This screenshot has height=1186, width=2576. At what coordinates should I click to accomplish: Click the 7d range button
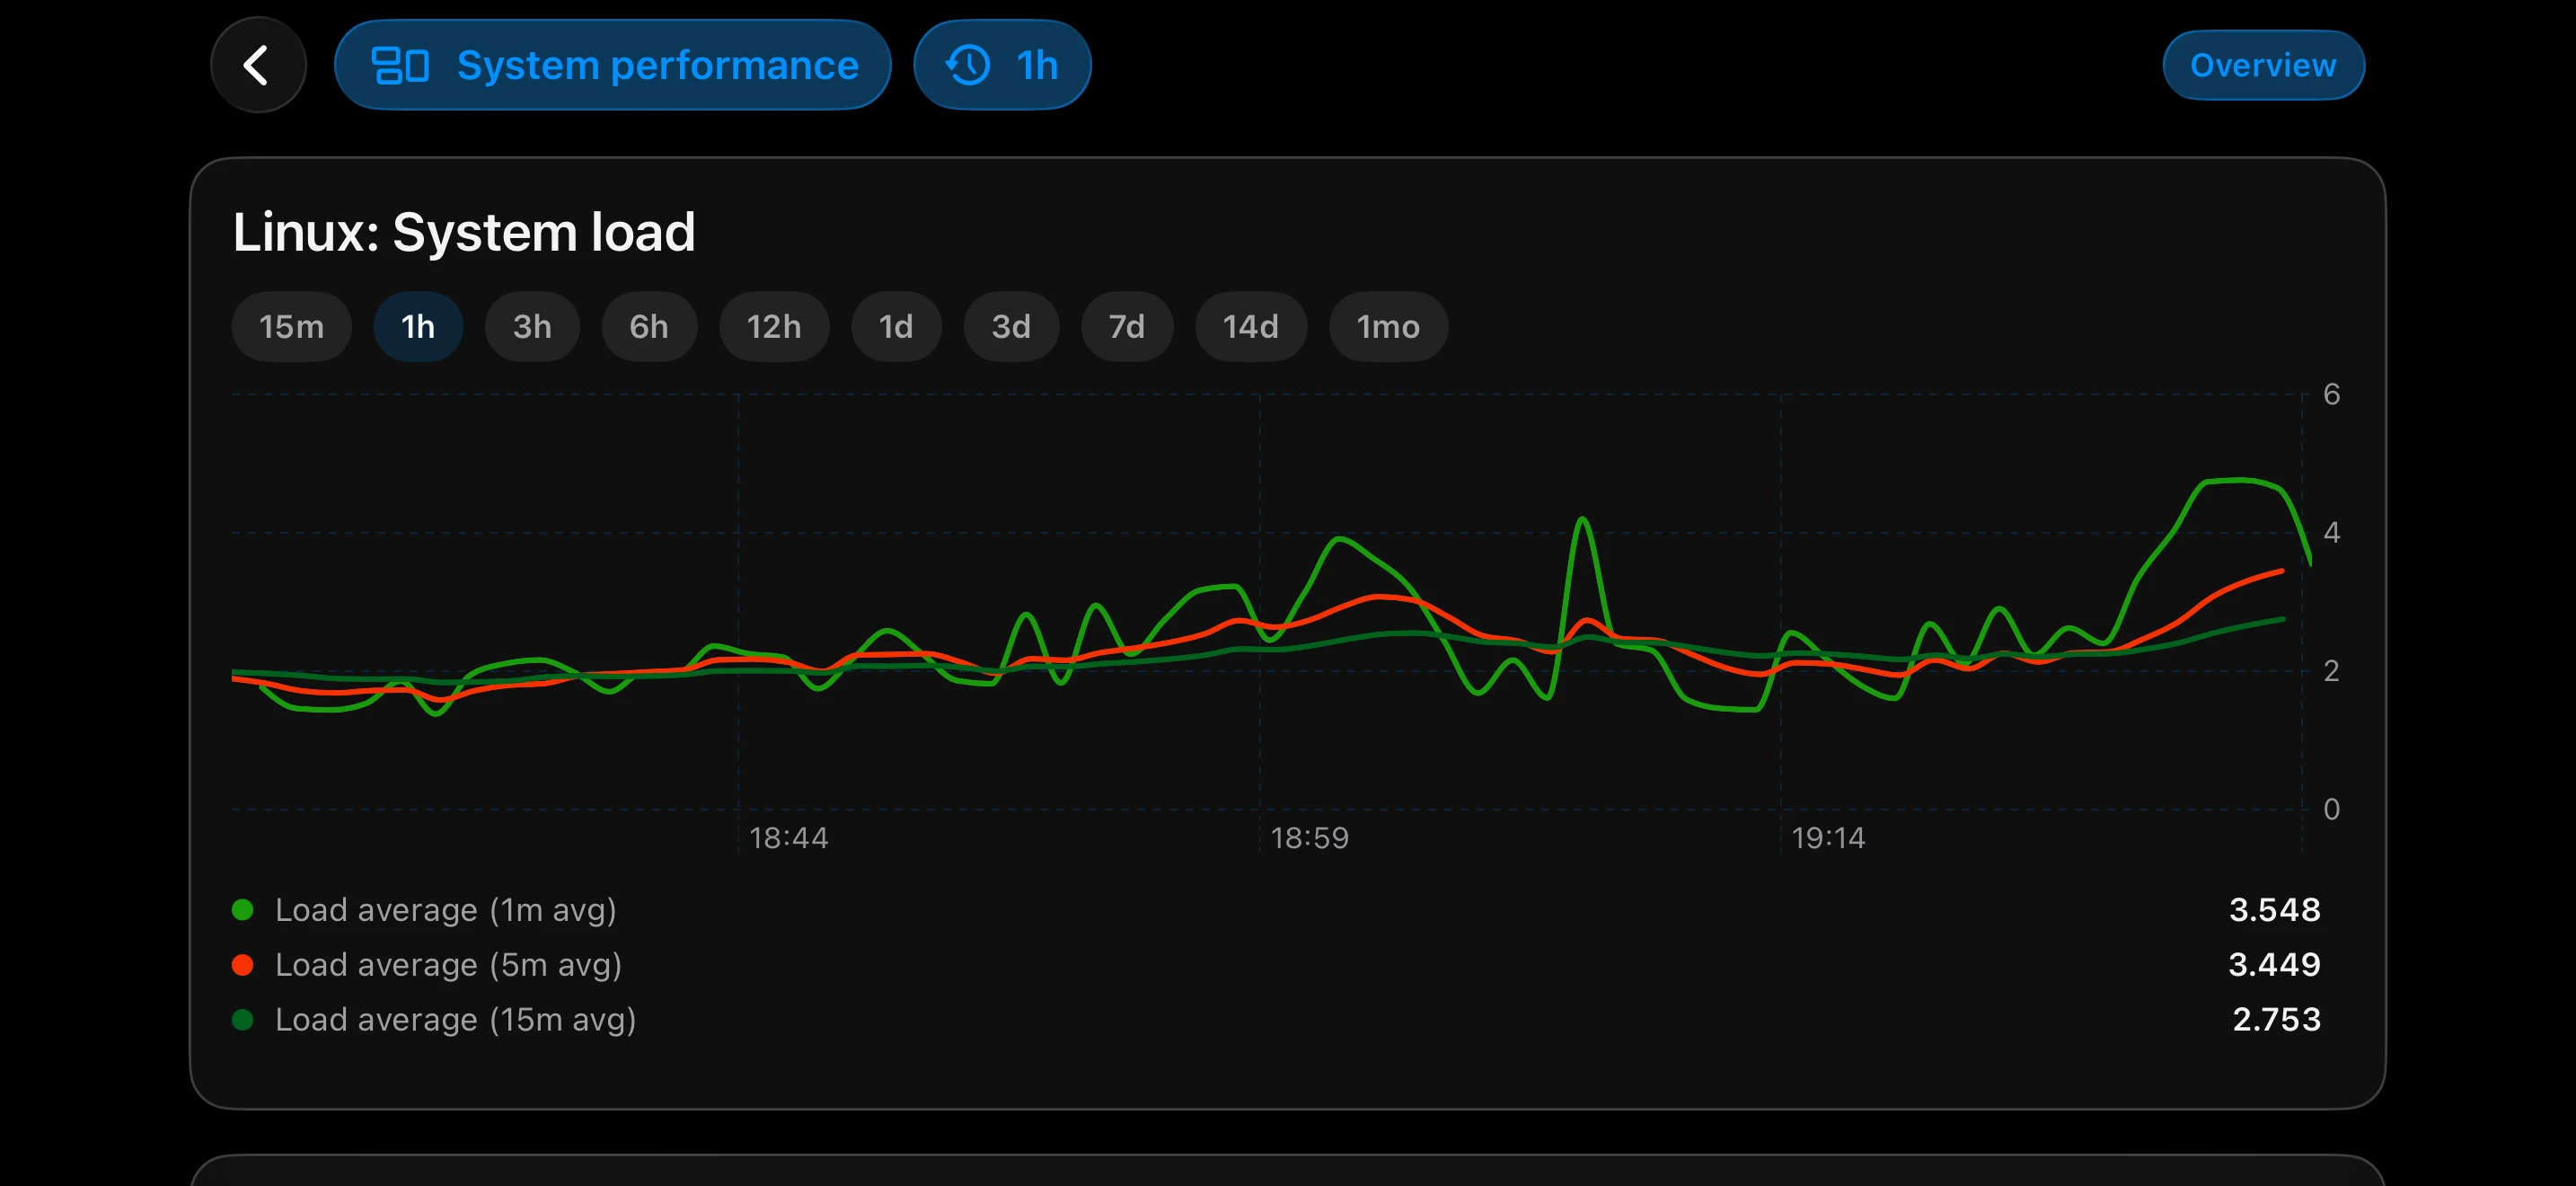(1126, 326)
